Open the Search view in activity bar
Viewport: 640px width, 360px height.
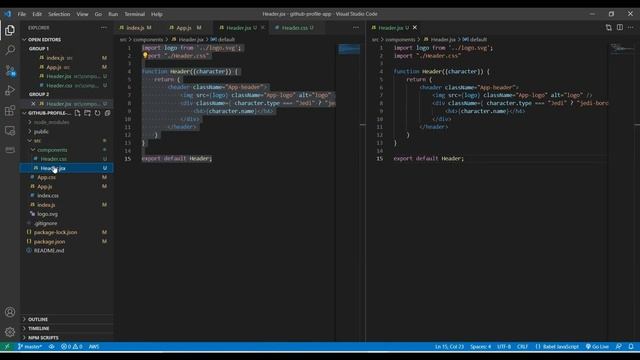point(10,50)
